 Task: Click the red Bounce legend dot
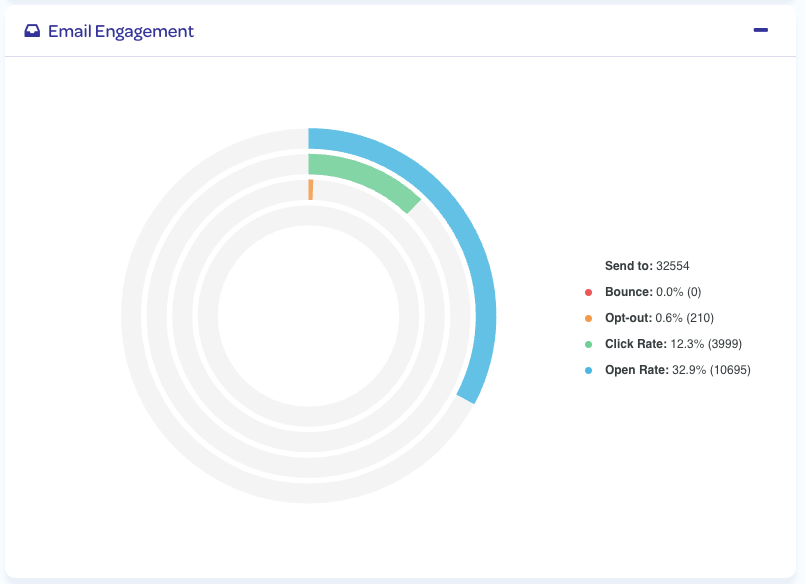(589, 292)
